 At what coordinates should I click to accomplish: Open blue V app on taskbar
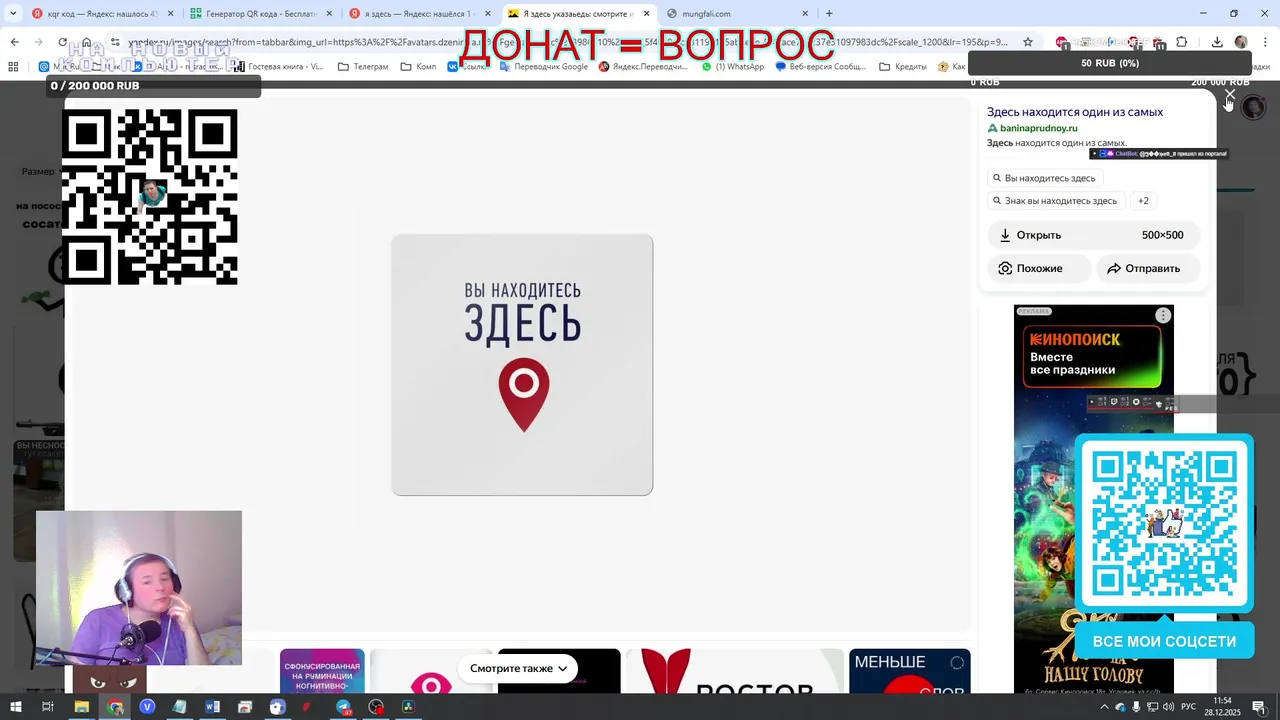(x=147, y=707)
